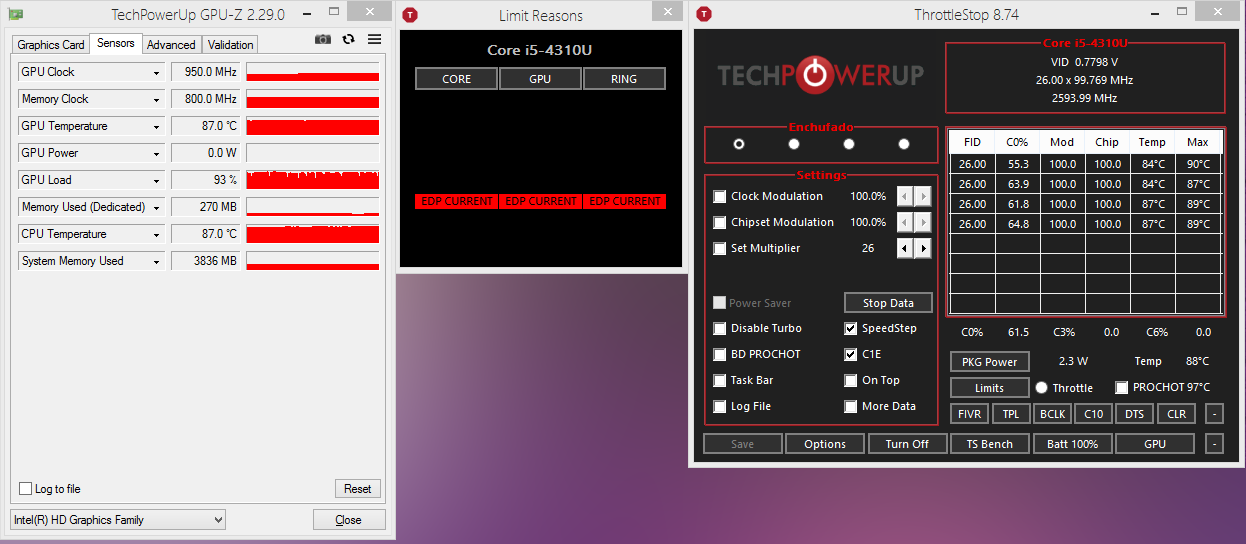
Task: Go to Validation tab
Action: click(x=231, y=45)
